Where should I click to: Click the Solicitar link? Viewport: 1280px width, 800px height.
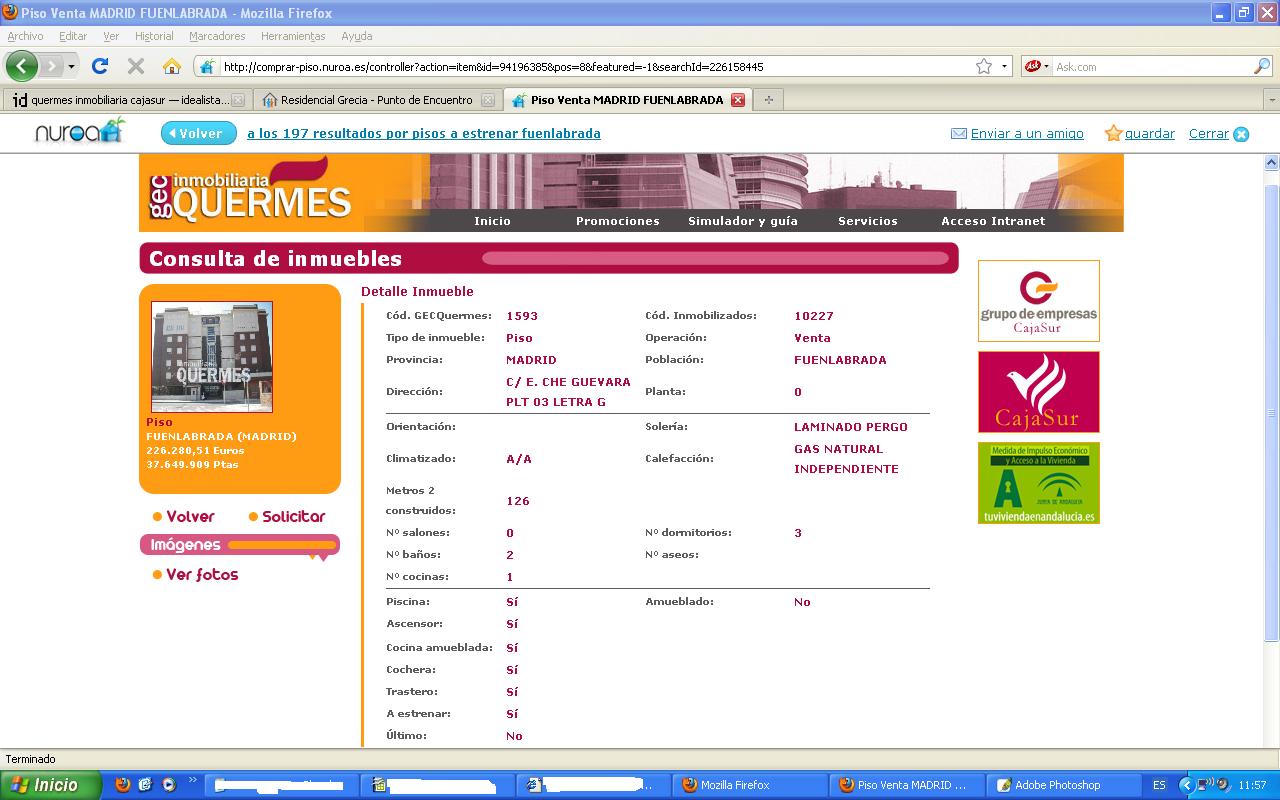tap(293, 517)
